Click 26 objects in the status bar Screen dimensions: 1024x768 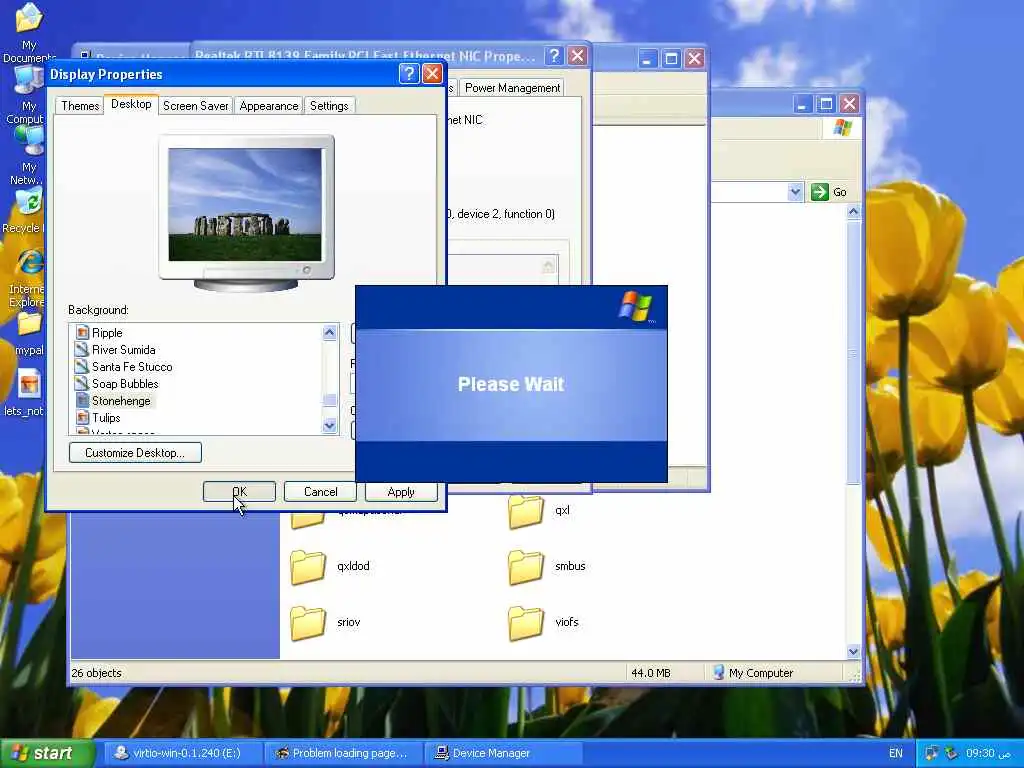coord(96,673)
